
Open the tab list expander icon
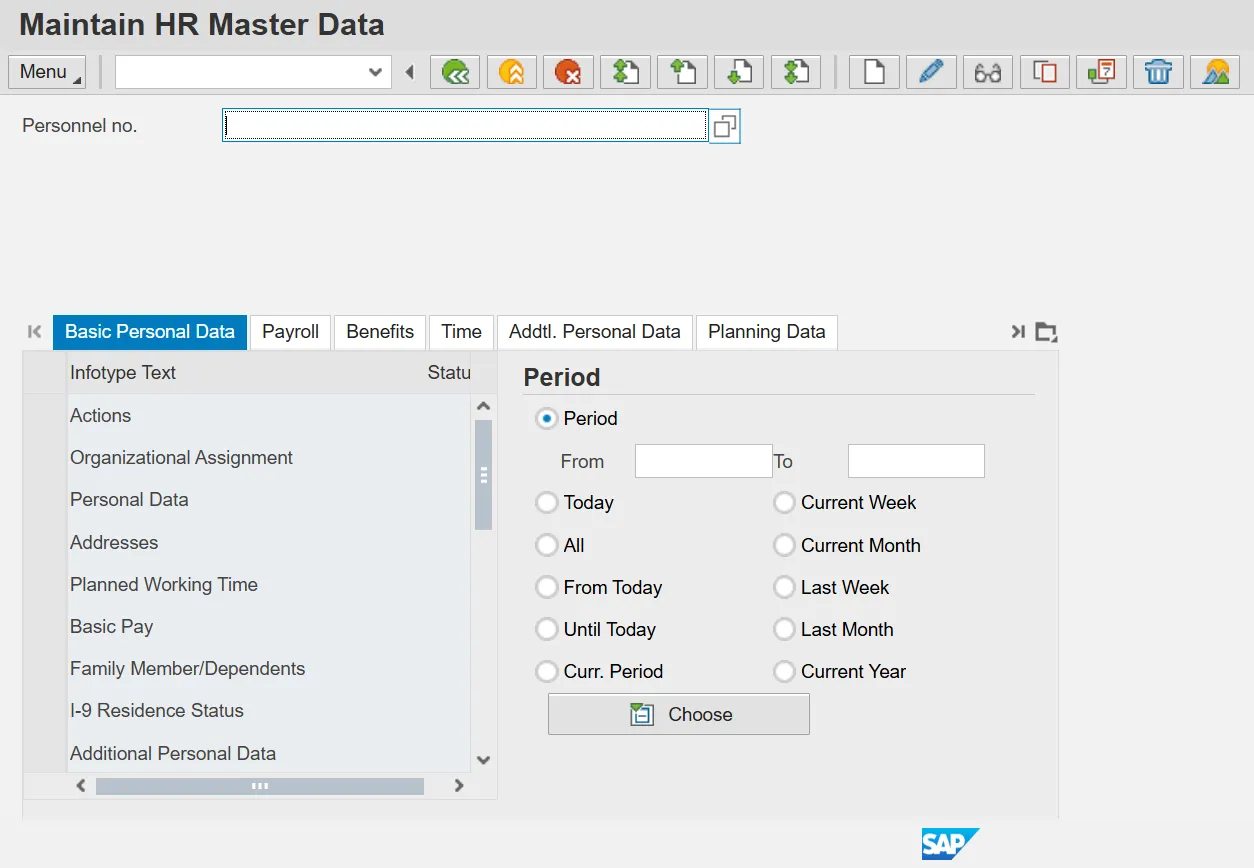point(1046,332)
